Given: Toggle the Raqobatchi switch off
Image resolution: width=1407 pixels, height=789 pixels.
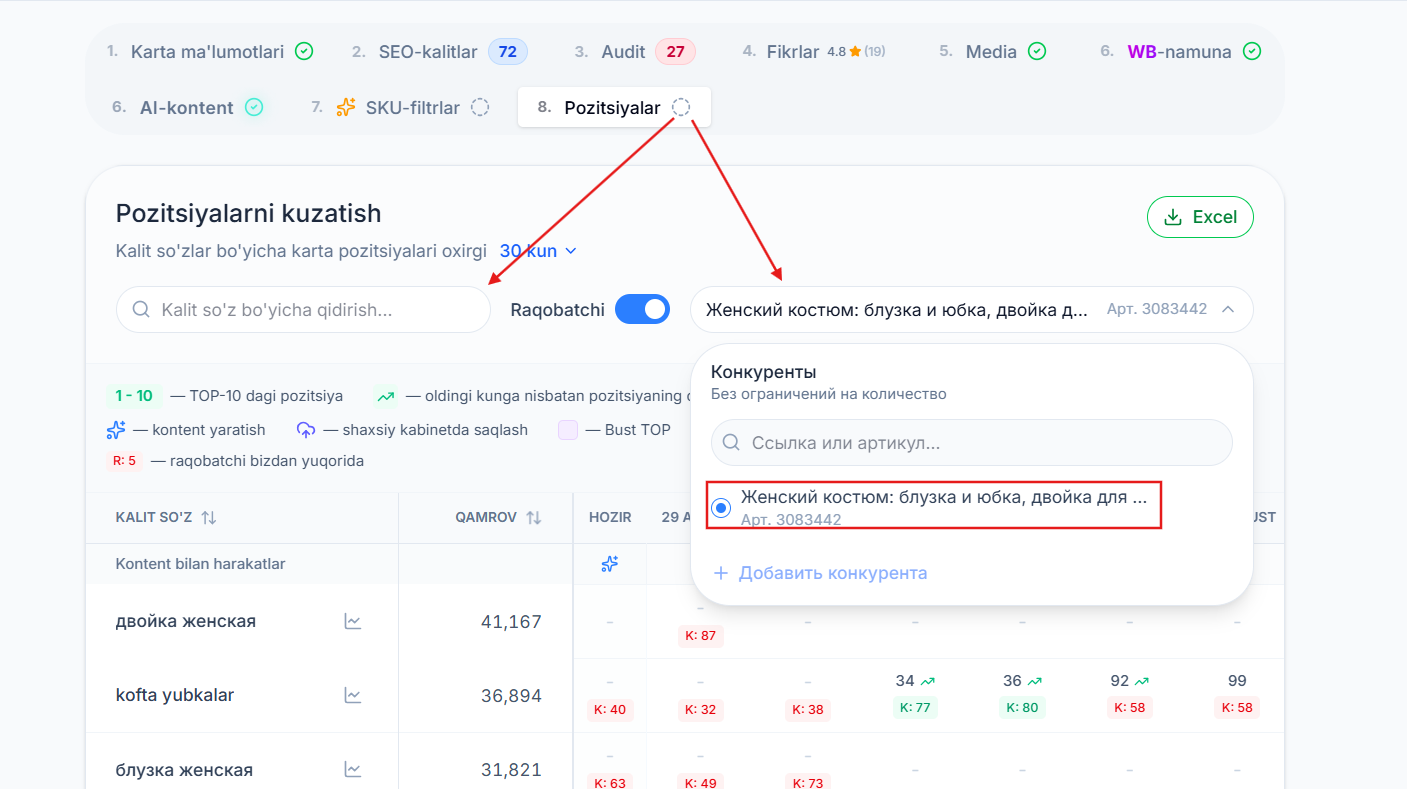Looking at the screenshot, I should point(642,310).
